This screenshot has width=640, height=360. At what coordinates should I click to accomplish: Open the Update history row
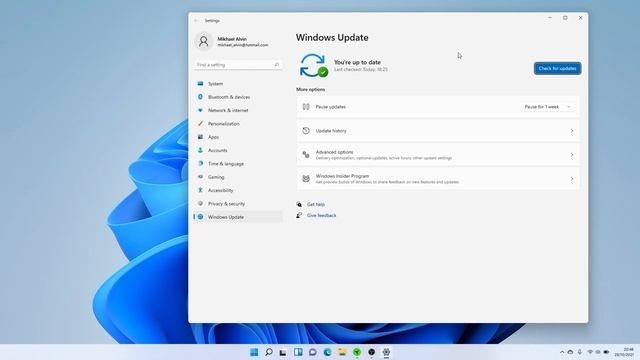(x=438, y=131)
